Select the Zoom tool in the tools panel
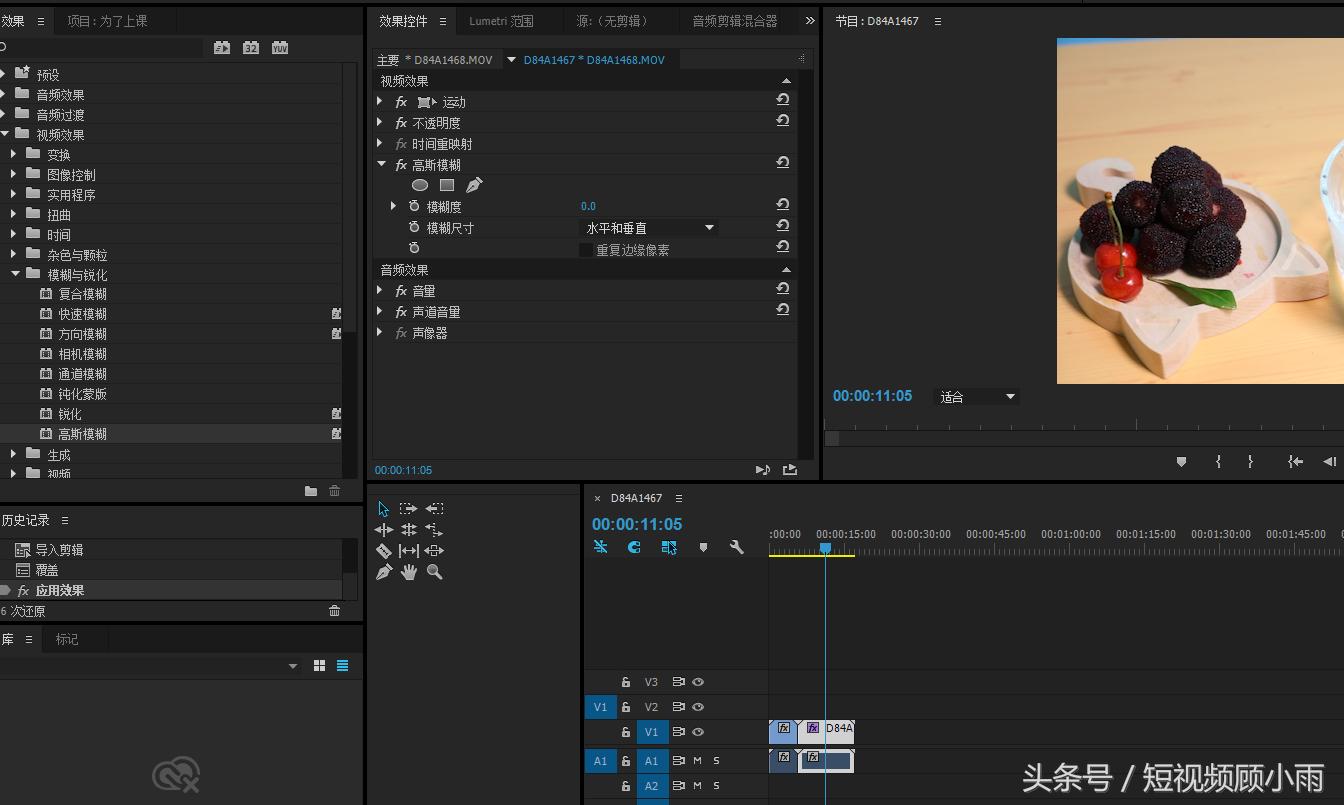Viewport: 1344px width, 805px height. click(434, 571)
